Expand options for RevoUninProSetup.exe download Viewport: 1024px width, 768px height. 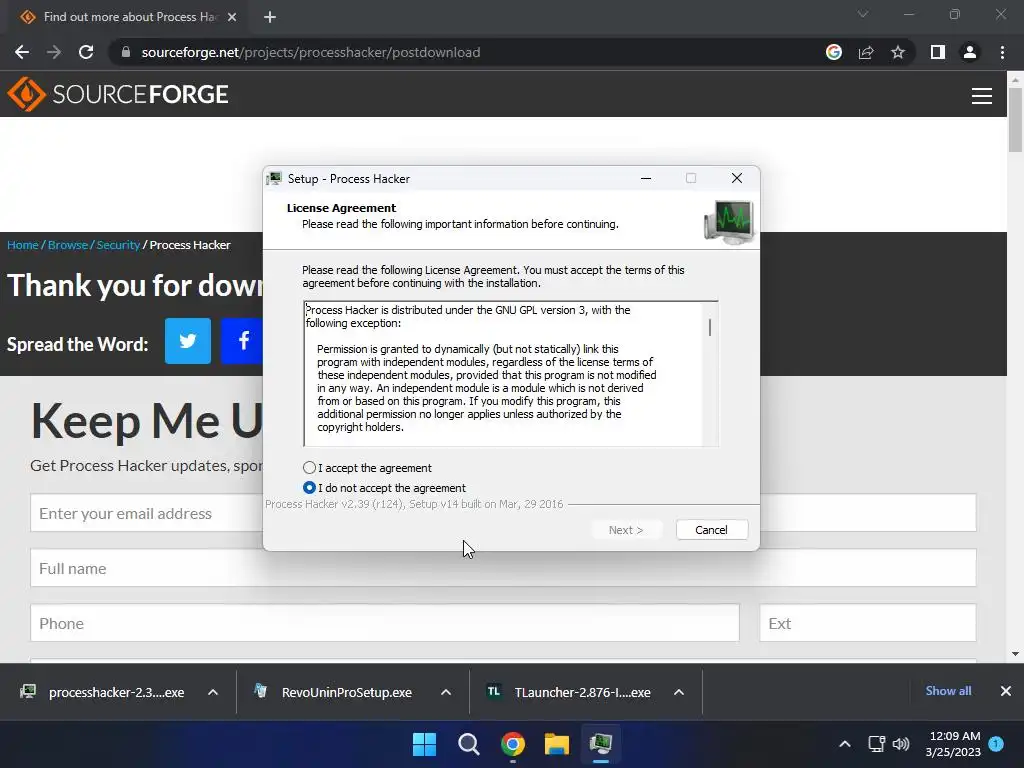pos(446,692)
